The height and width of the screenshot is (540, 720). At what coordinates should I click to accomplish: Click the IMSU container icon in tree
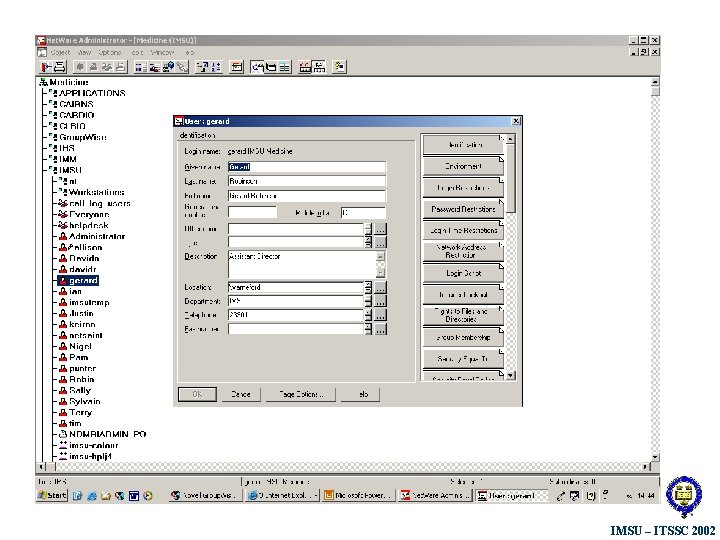tap(53, 170)
